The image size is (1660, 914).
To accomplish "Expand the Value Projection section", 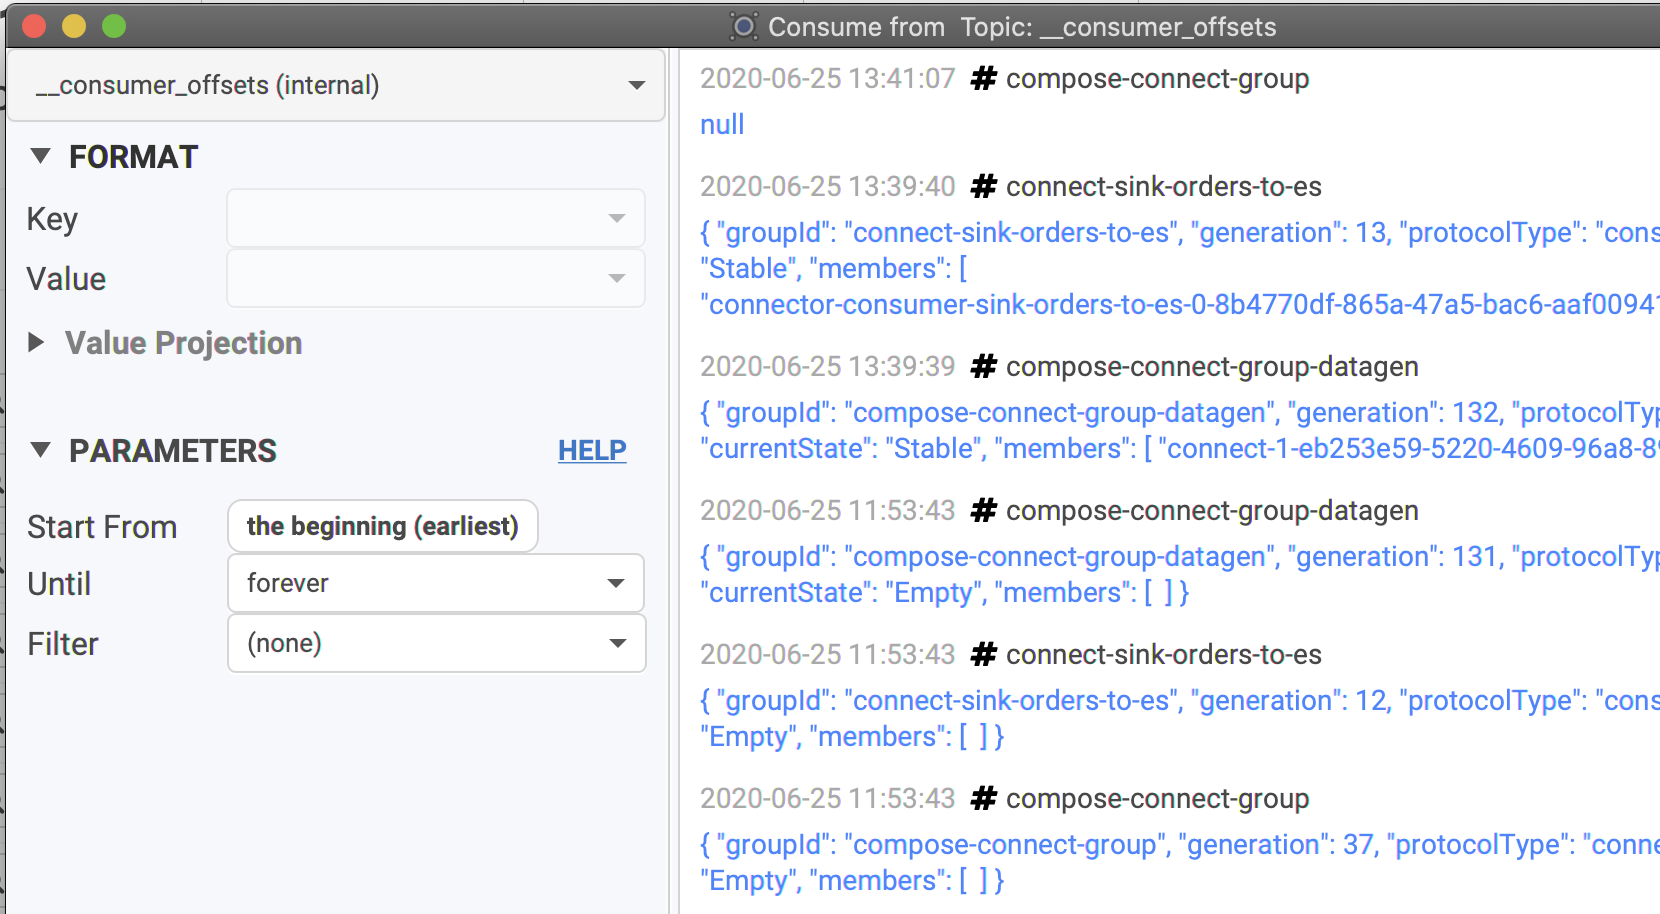I will click(x=36, y=343).
